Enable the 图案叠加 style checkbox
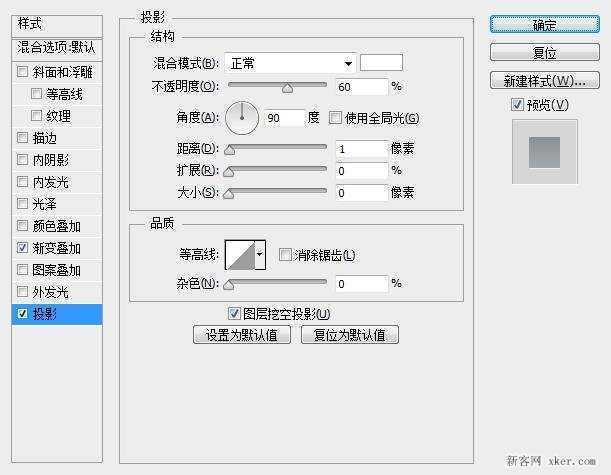This screenshot has height=475, width=611. [x=23, y=270]
